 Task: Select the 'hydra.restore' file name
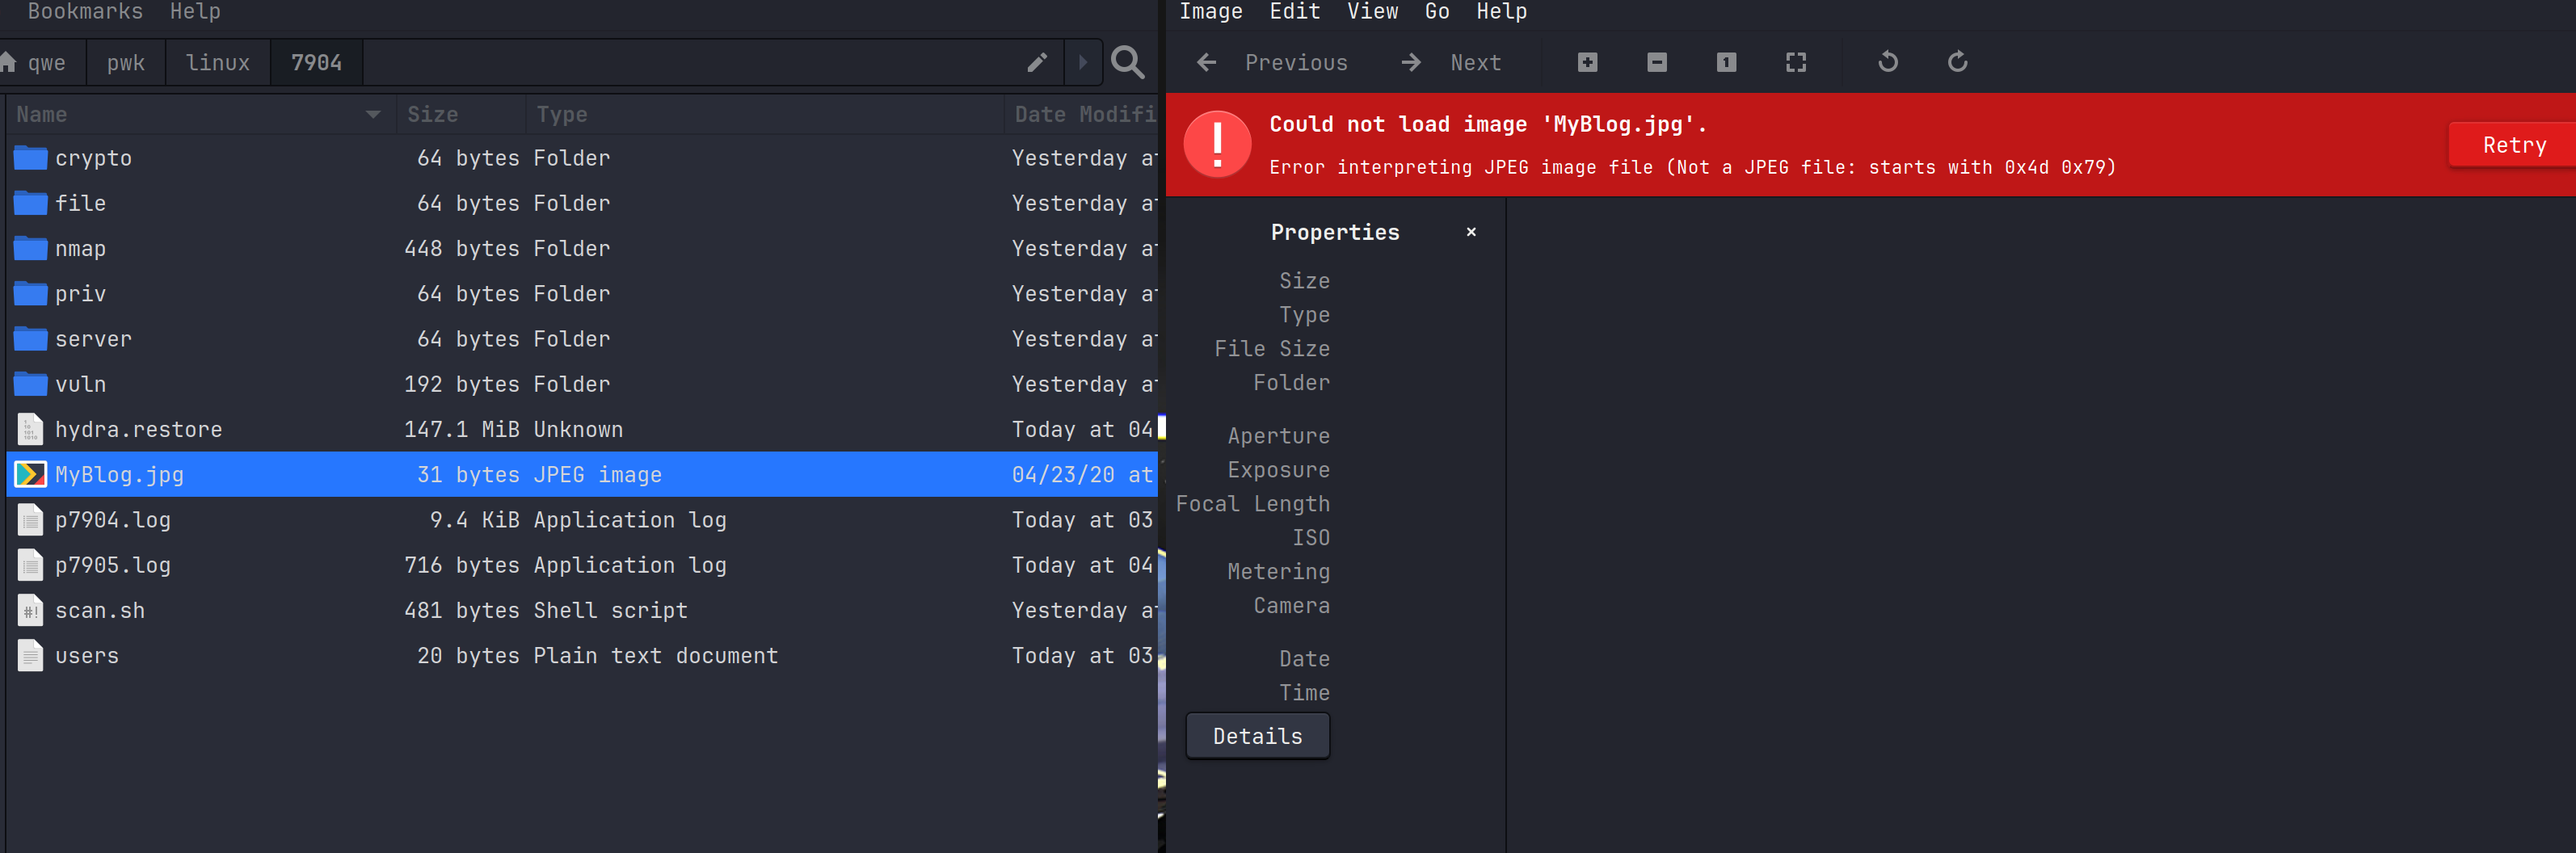pyautogui.click(x=139, y=429)
